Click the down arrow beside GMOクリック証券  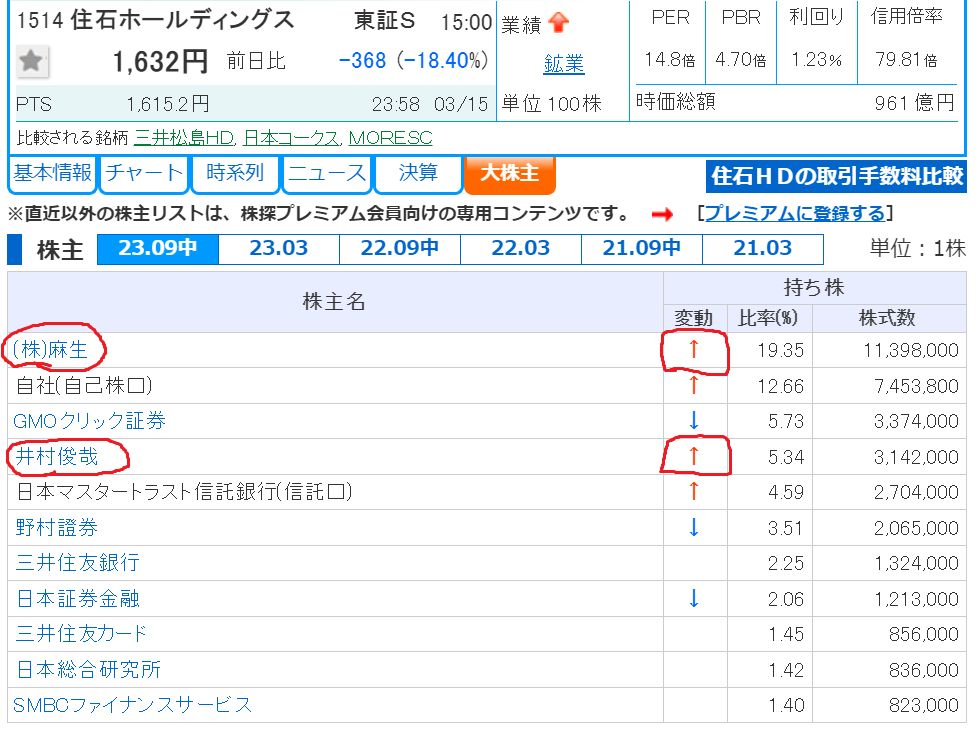(x=694, y=421)
